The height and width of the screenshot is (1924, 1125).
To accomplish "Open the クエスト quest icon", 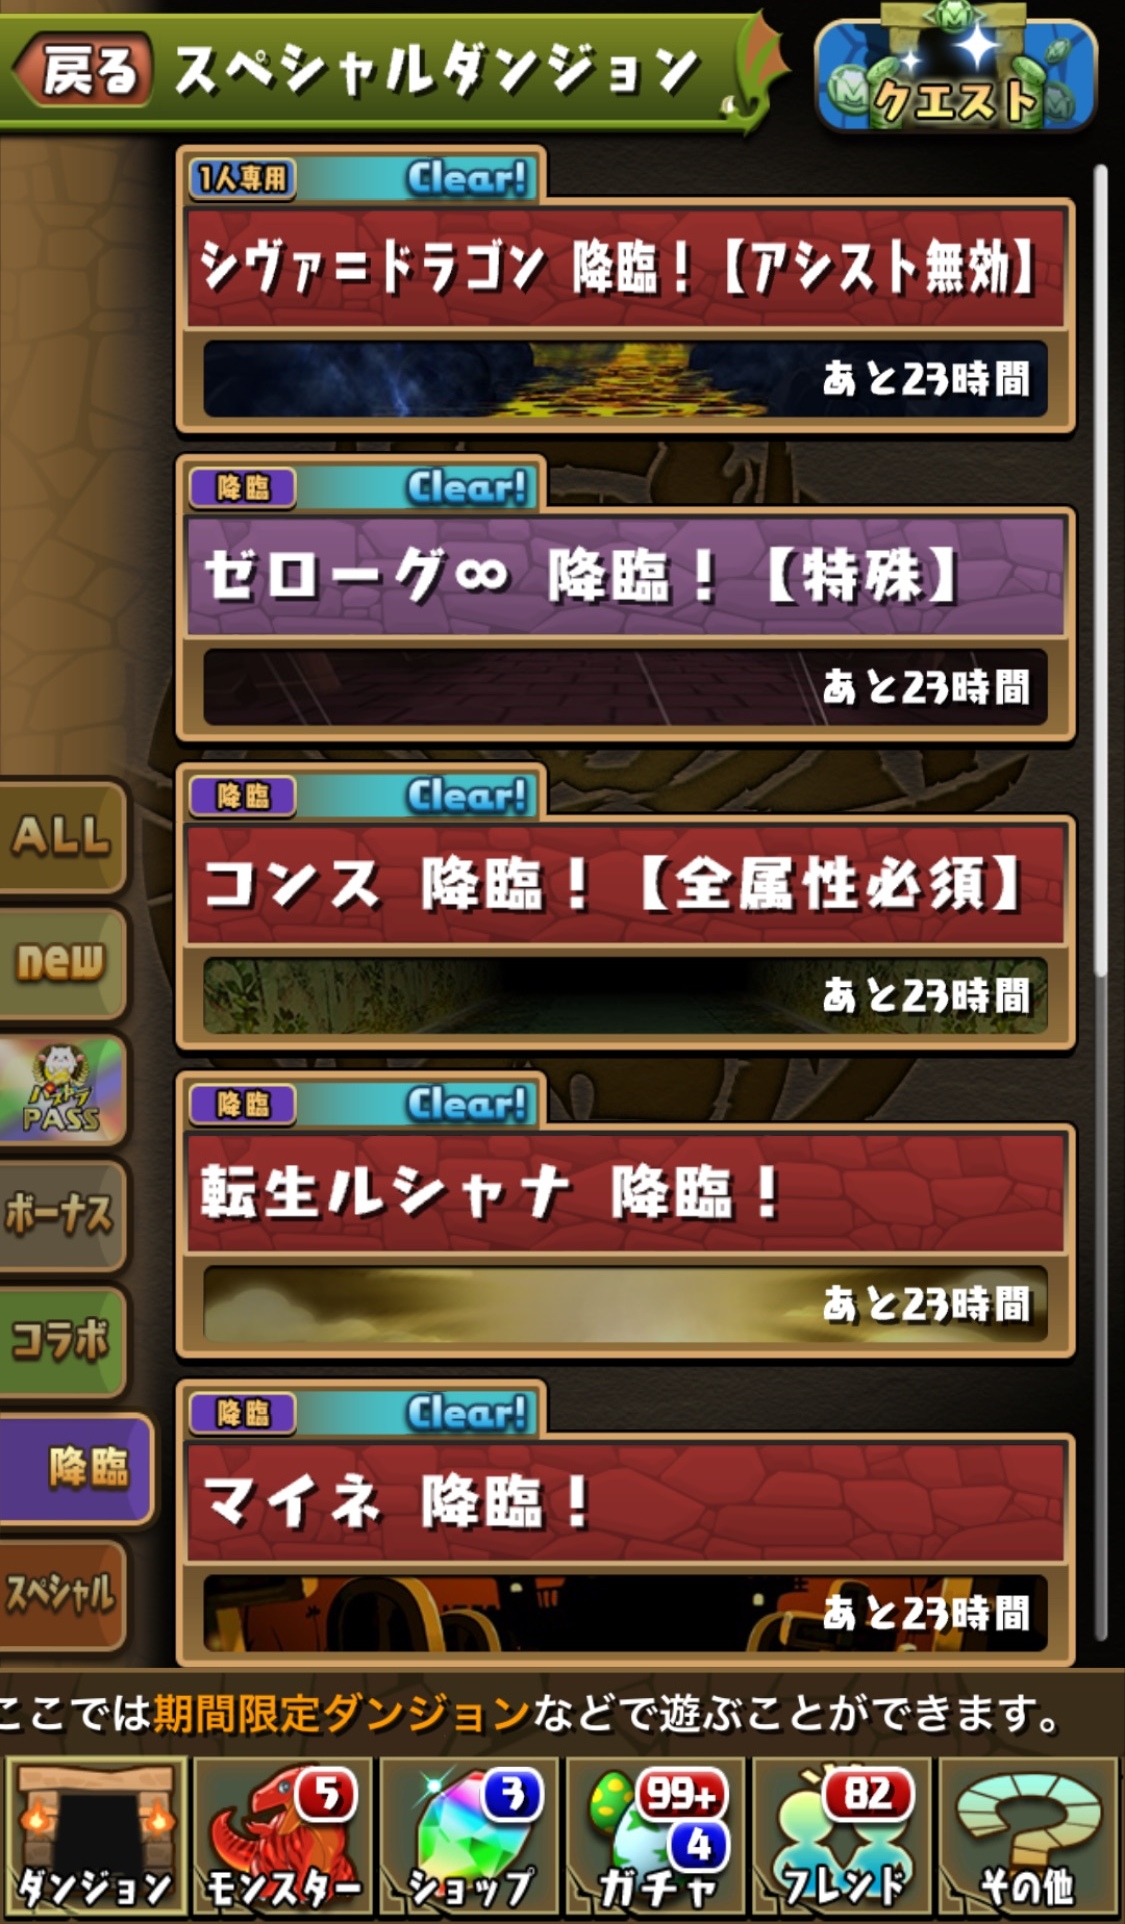I will tap(955, 72).
